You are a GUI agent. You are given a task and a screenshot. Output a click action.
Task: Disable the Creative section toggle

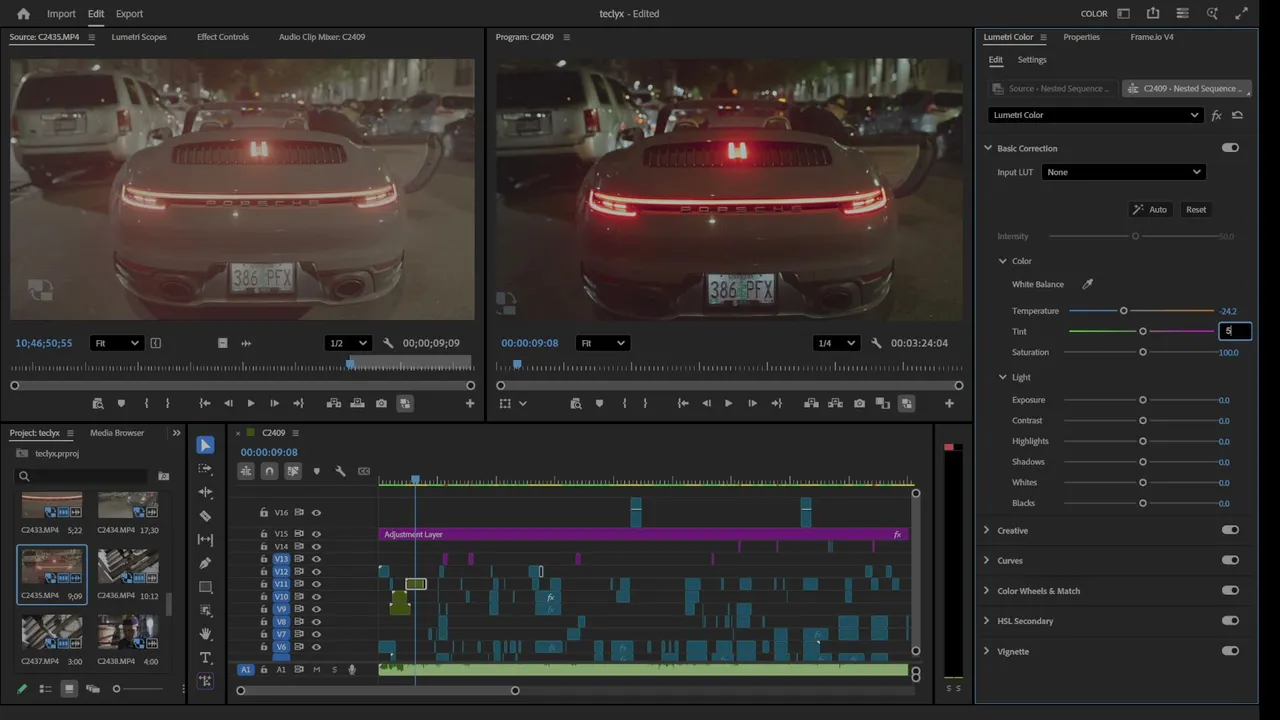click(x=1230, y=530)
